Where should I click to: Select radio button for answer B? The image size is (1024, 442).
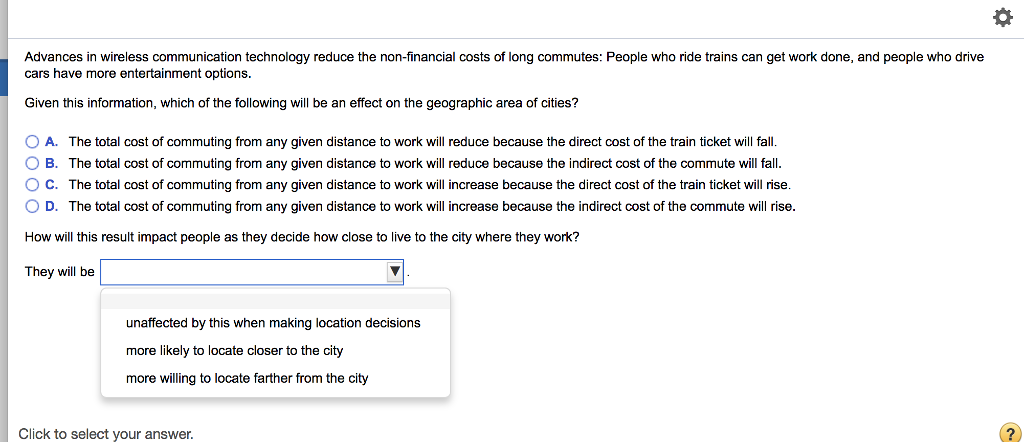pyautogui.click(x=33, y=163)
